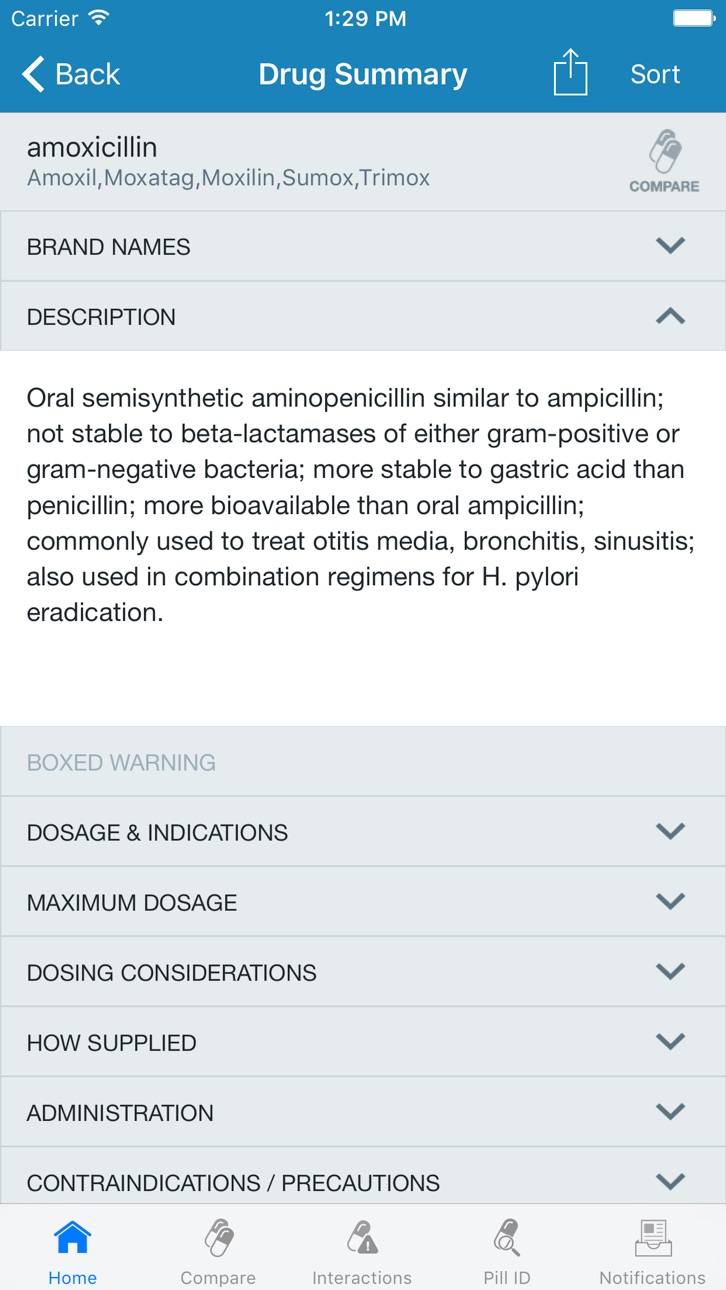Open the Pill ID tab icon
Screen dimensions: 726x1290
(507, 1238)
